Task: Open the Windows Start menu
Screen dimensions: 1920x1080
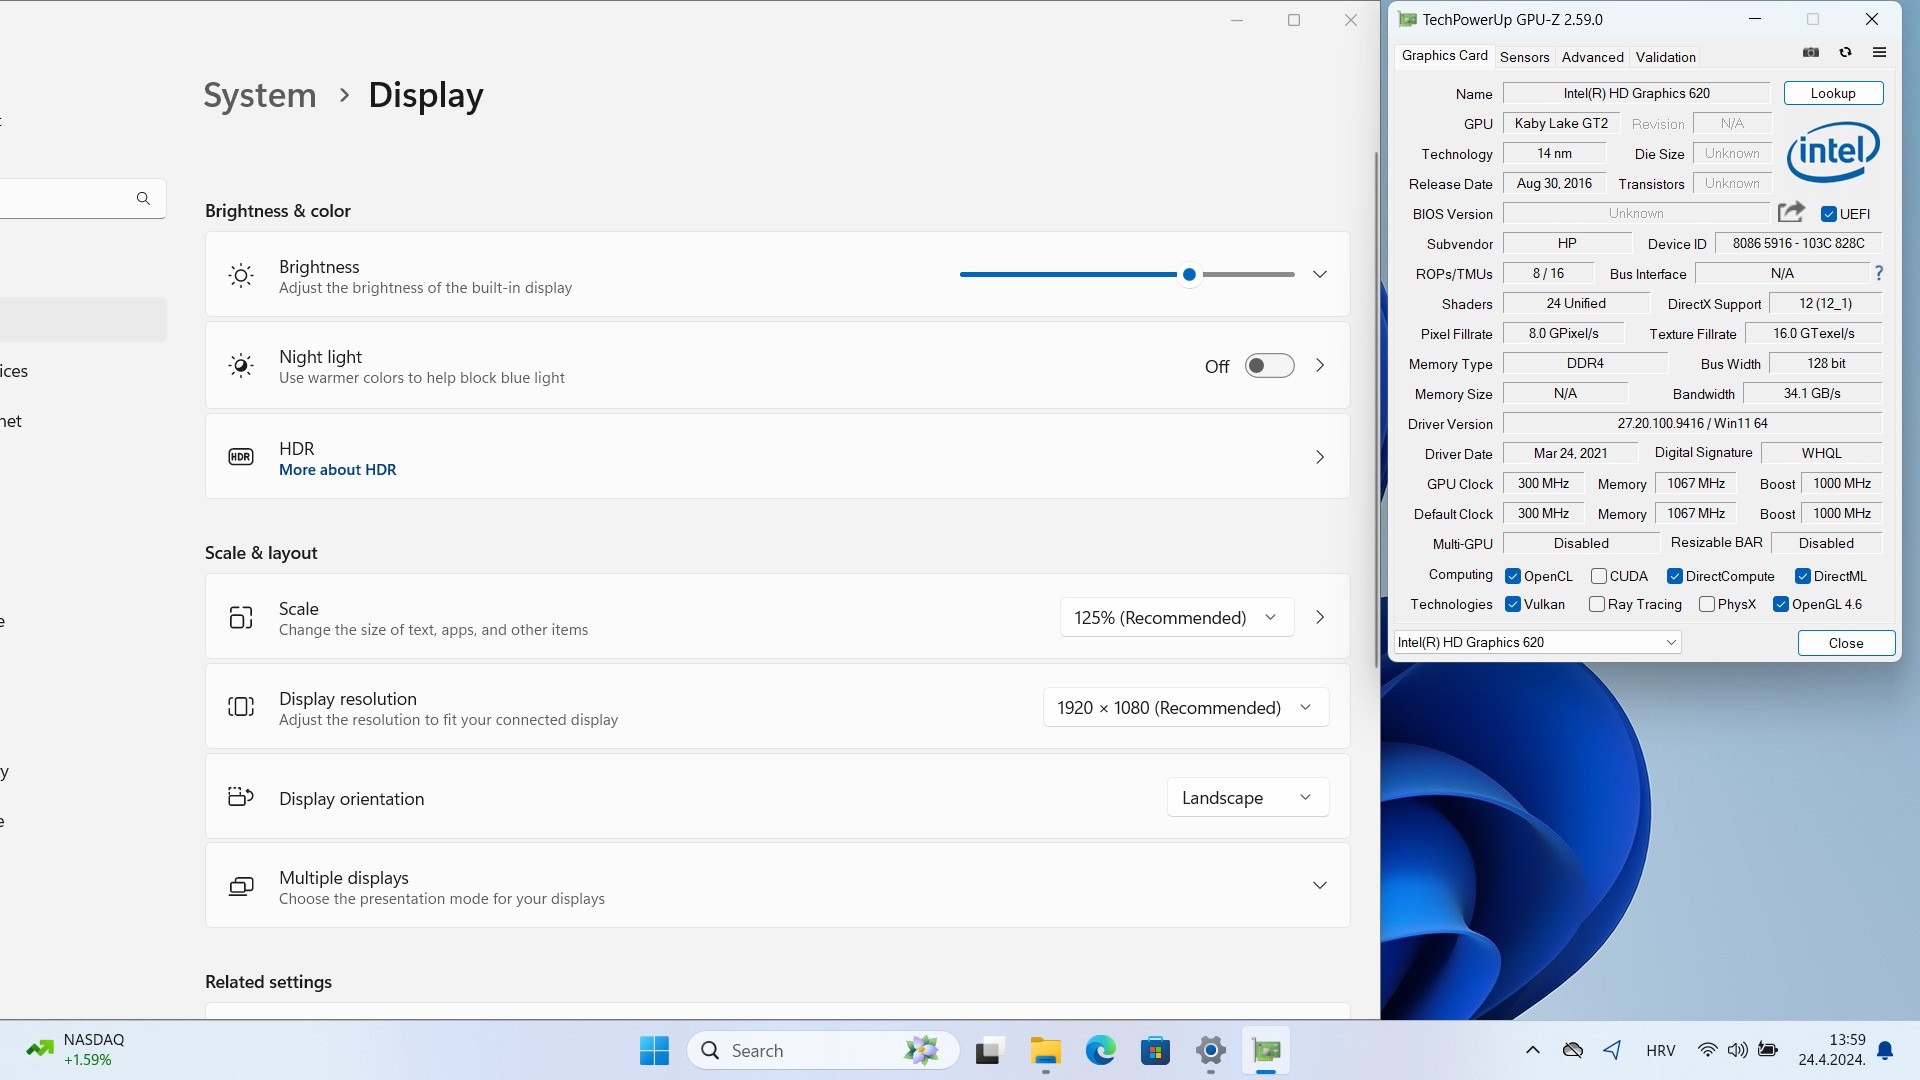Action: point(654,1050)
